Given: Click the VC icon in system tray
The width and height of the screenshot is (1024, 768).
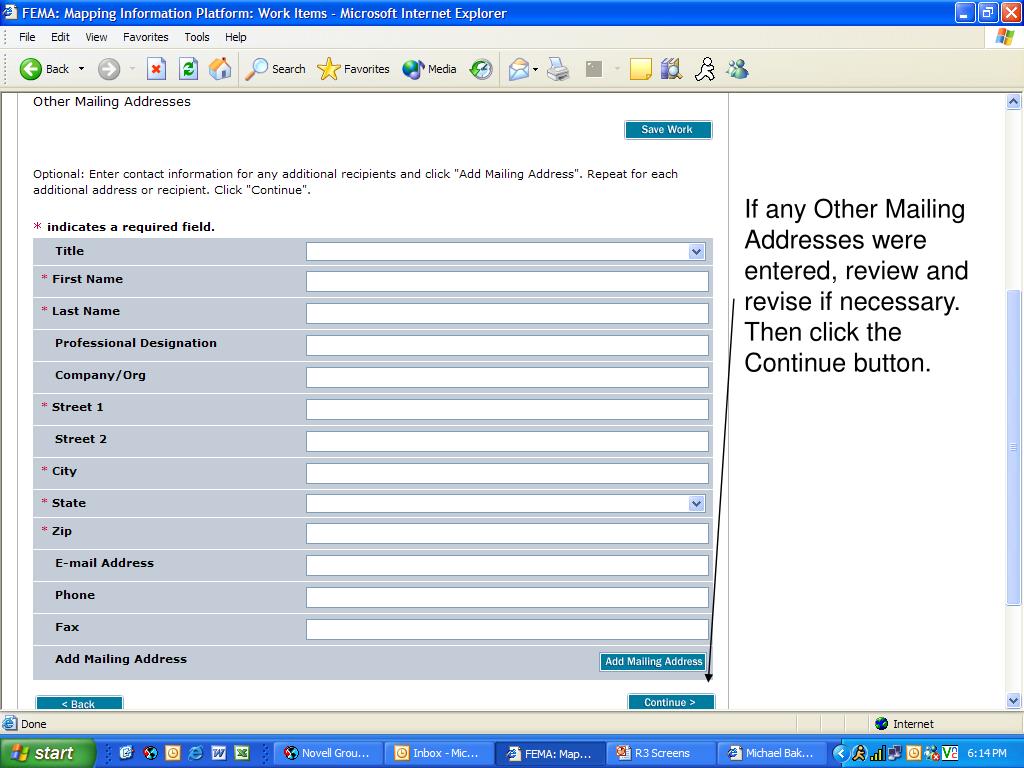Looking at the screenshot, I should coord(950,753).
